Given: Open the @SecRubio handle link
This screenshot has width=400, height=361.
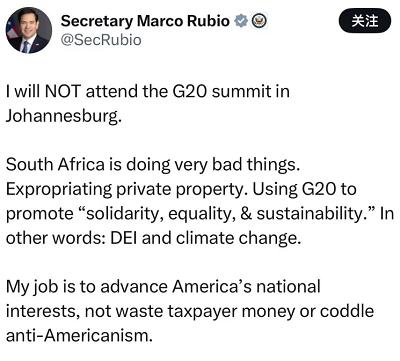Looking at the screenshot, I should (x=101, y=40).
